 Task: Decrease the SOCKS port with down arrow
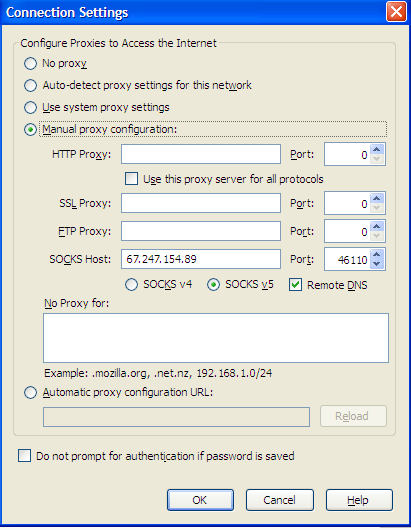click(x=377, y=264)
